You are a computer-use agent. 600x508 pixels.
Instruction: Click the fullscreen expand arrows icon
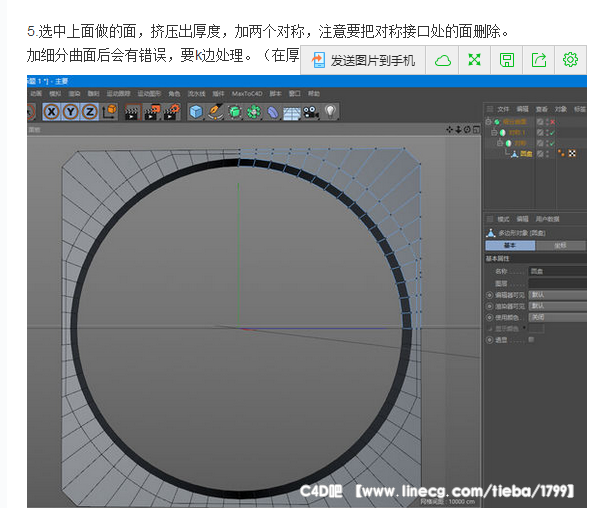474,60
